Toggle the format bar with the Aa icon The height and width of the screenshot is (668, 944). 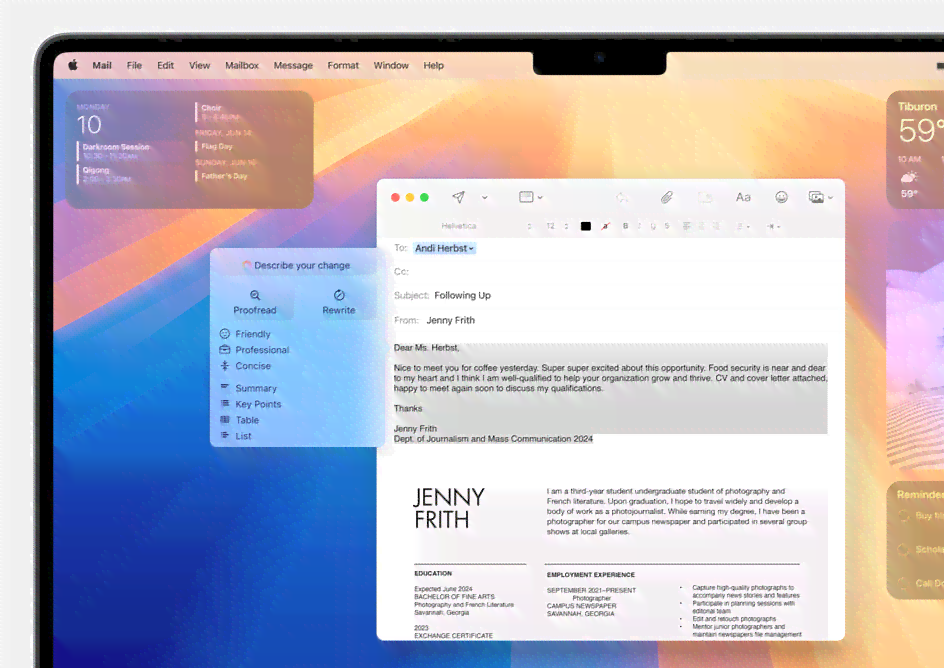pyautogui.click(x=743, y=197)
